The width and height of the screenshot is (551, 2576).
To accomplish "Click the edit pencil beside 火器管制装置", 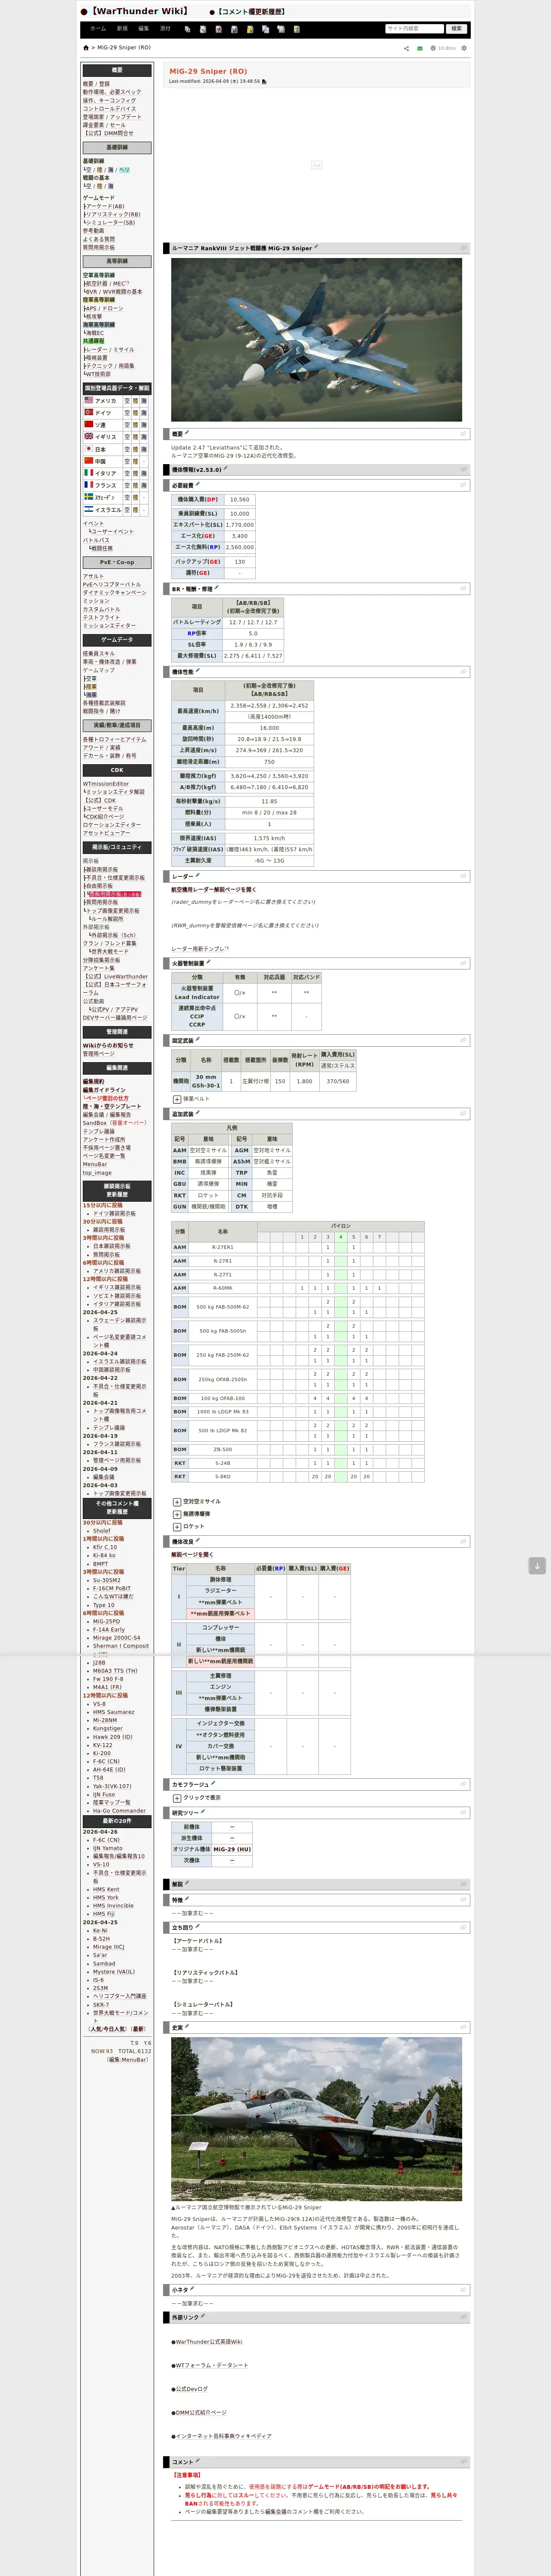I will [209, 963].
